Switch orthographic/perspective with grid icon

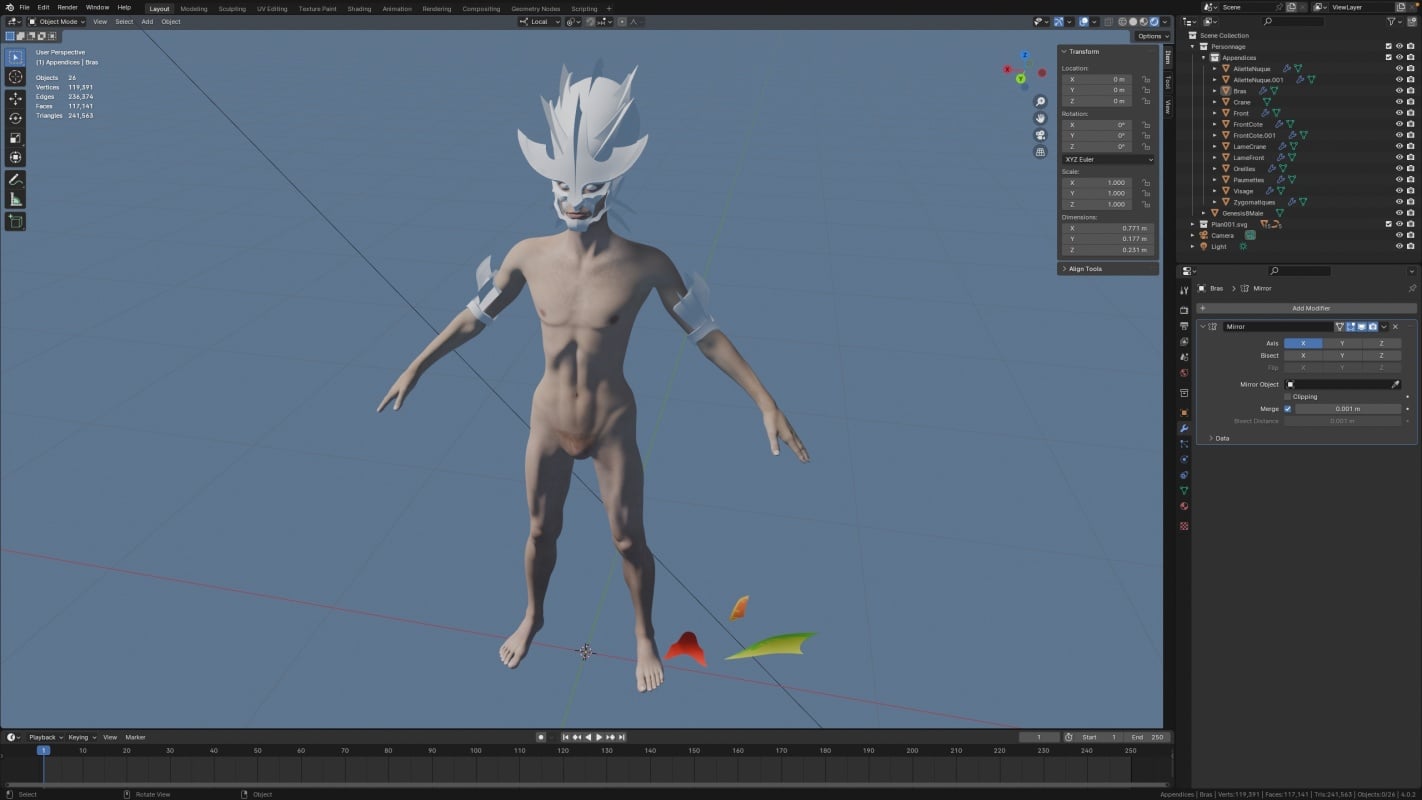[1040, 152]
